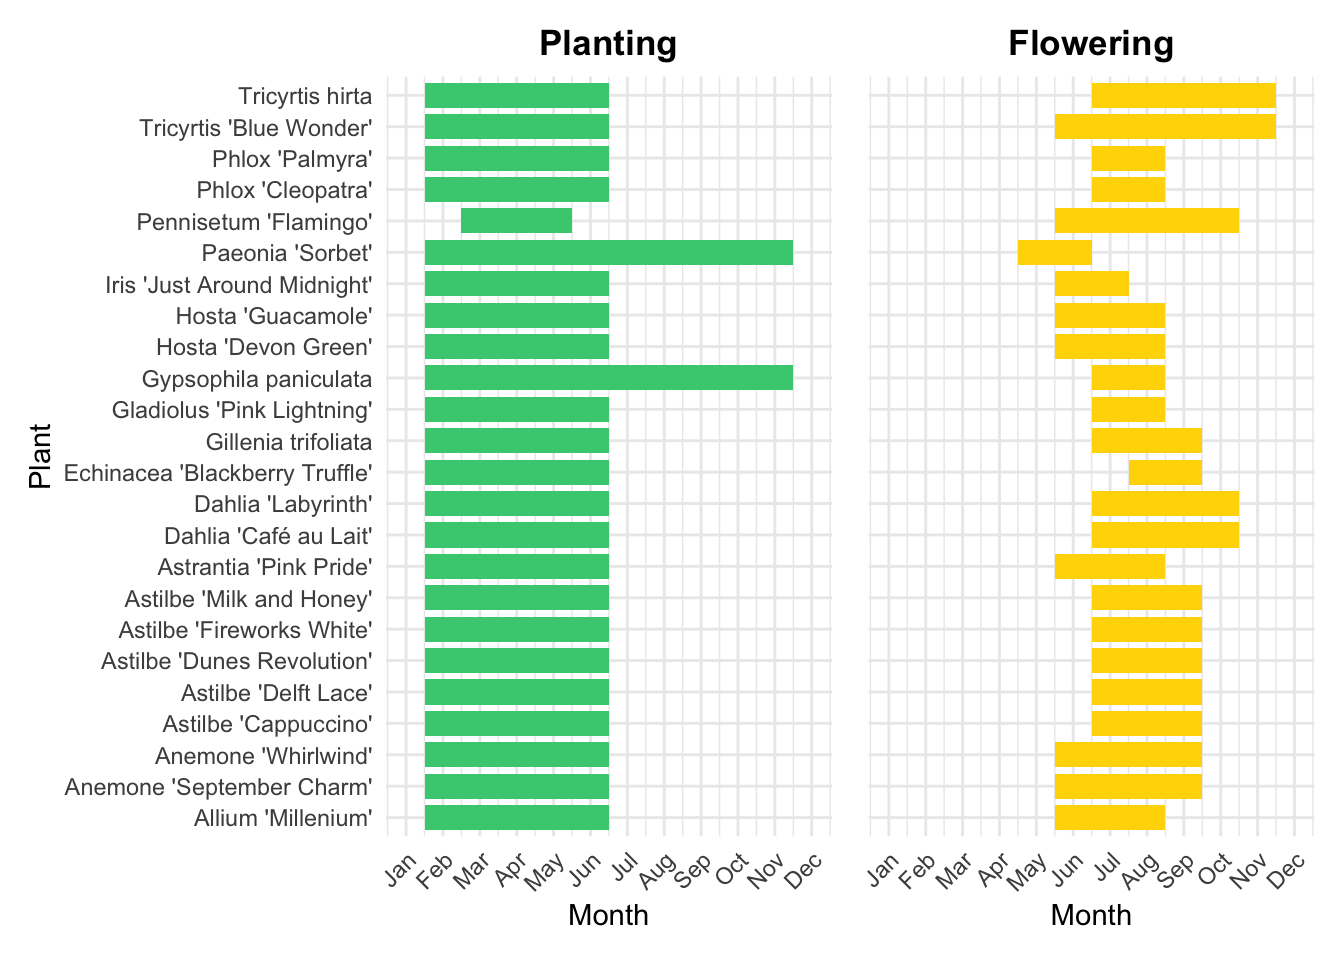Select the Gypsophila paniculata green planting bar
1344x960 pixels.
point(608,378)
